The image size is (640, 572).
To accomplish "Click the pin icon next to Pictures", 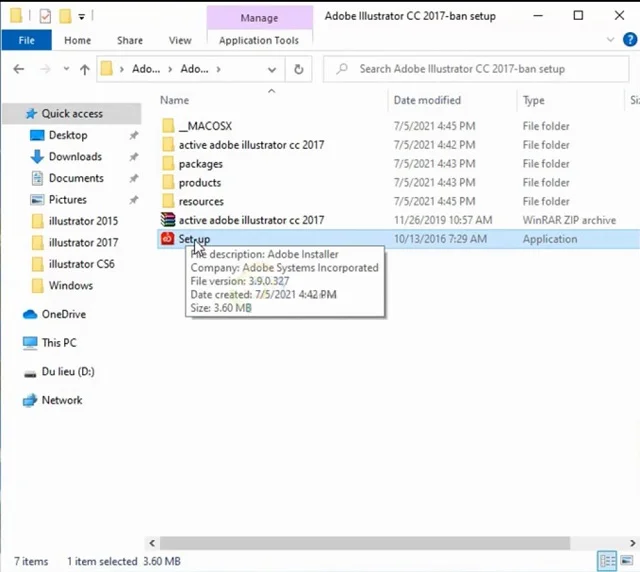I will coord(133,200).
